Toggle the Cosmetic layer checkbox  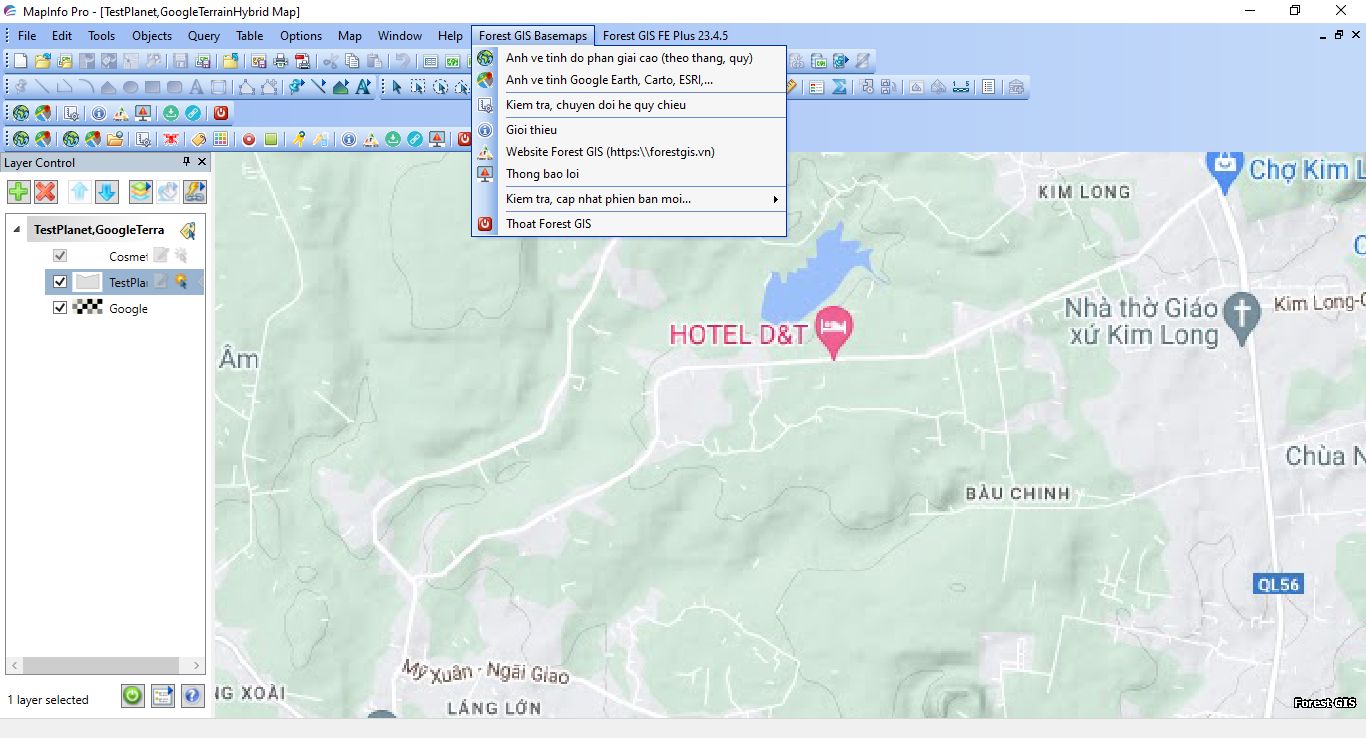60,256
